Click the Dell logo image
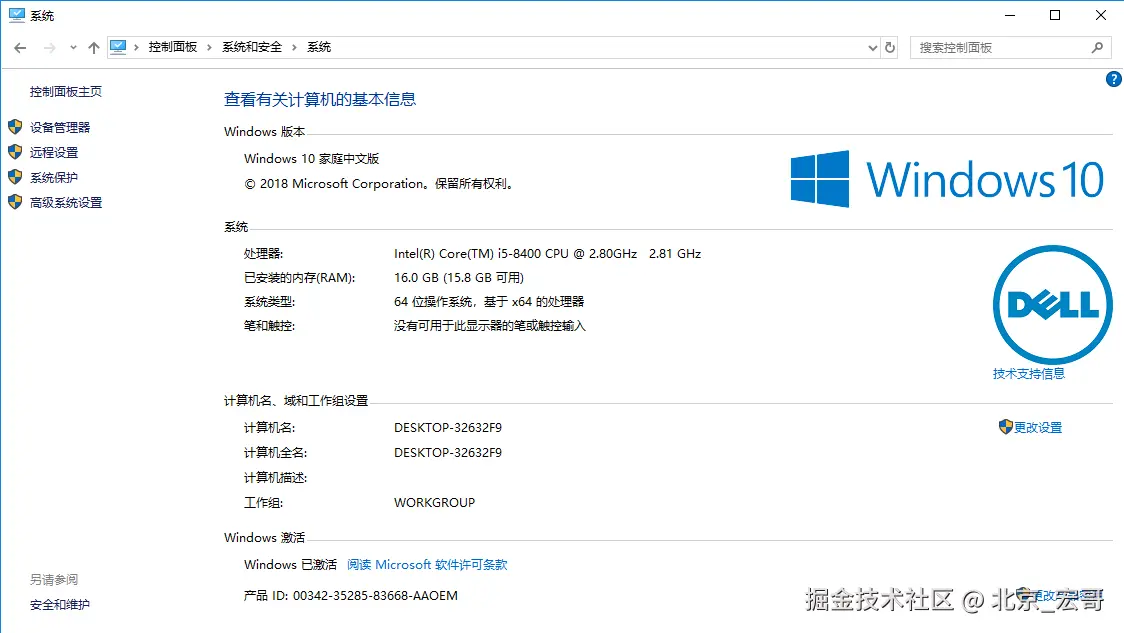 click(x=1052, y=305)
